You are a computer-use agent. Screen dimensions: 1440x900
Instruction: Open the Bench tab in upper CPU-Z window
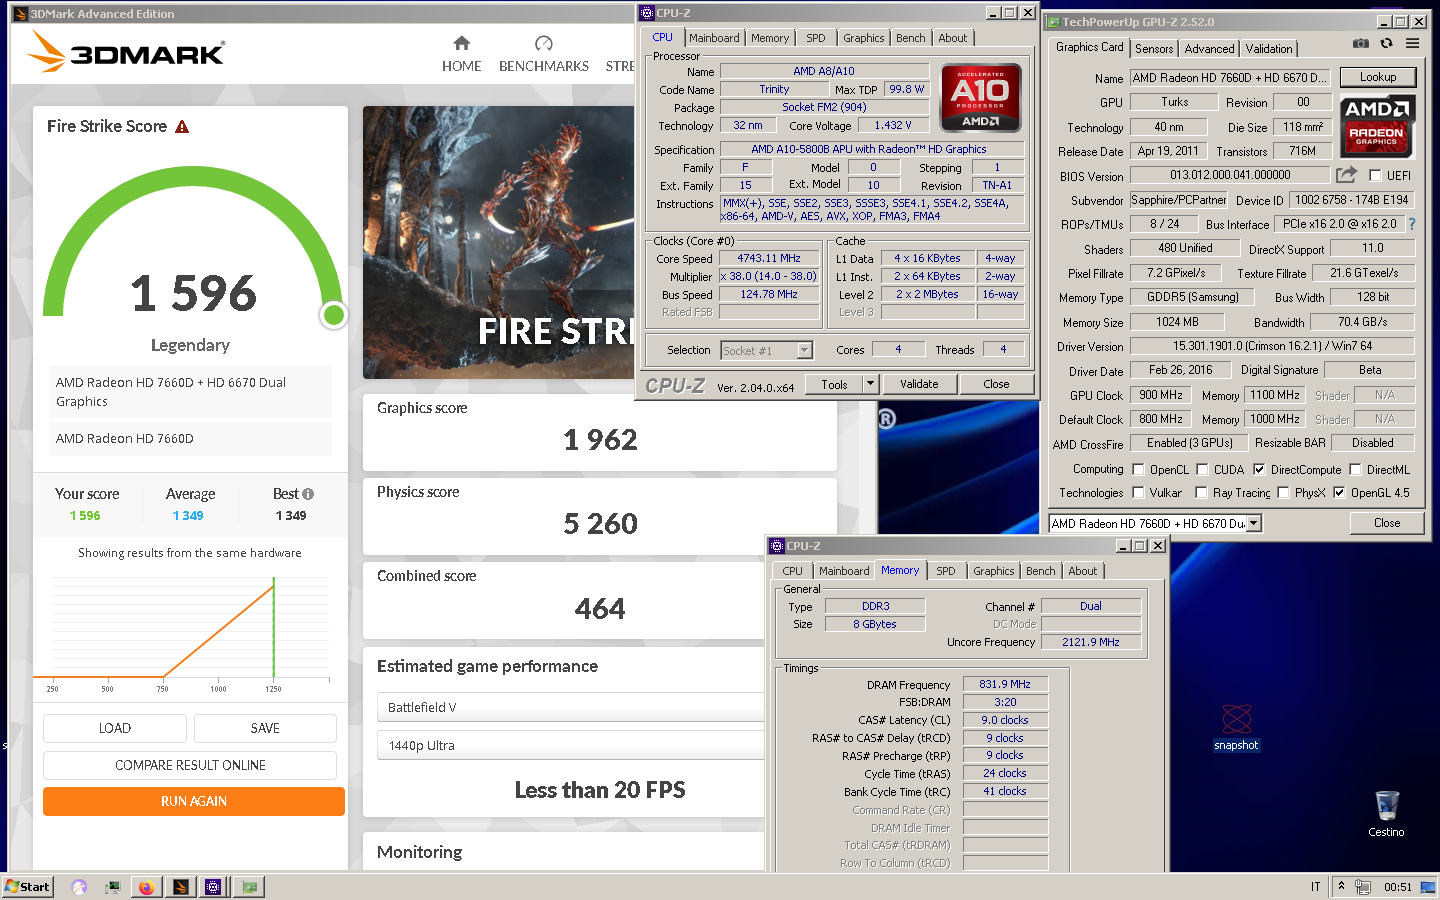click(910, 38)
